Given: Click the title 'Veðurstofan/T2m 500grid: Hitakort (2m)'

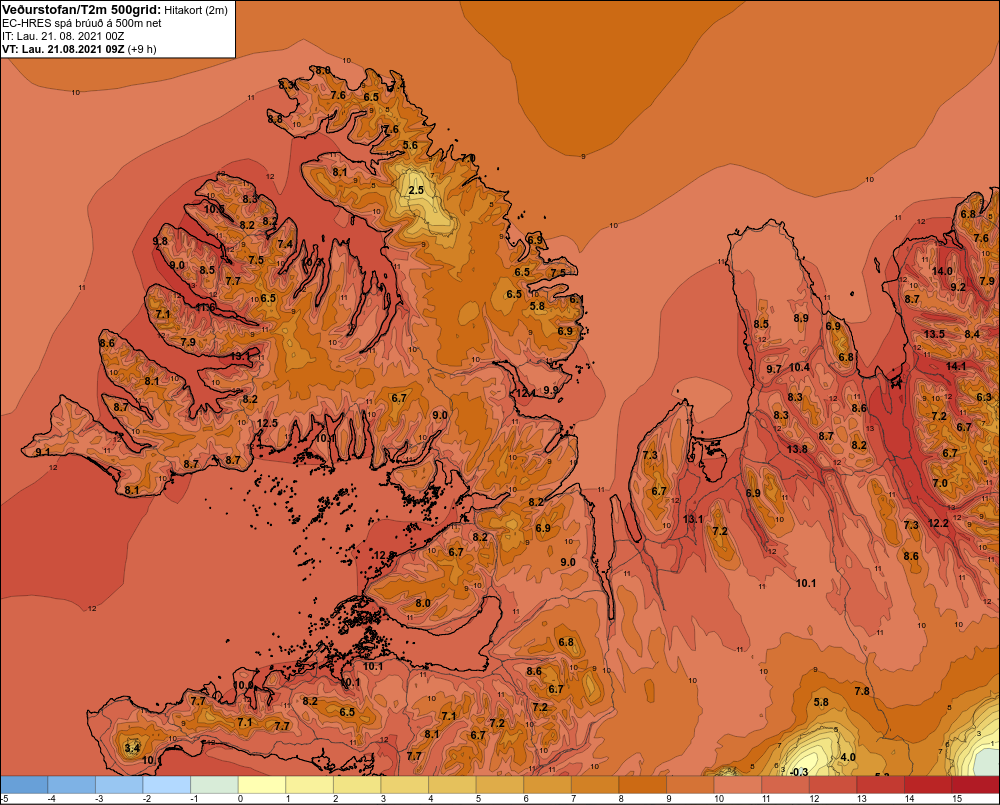Looking at the screenshot, I should click(115, 10).
